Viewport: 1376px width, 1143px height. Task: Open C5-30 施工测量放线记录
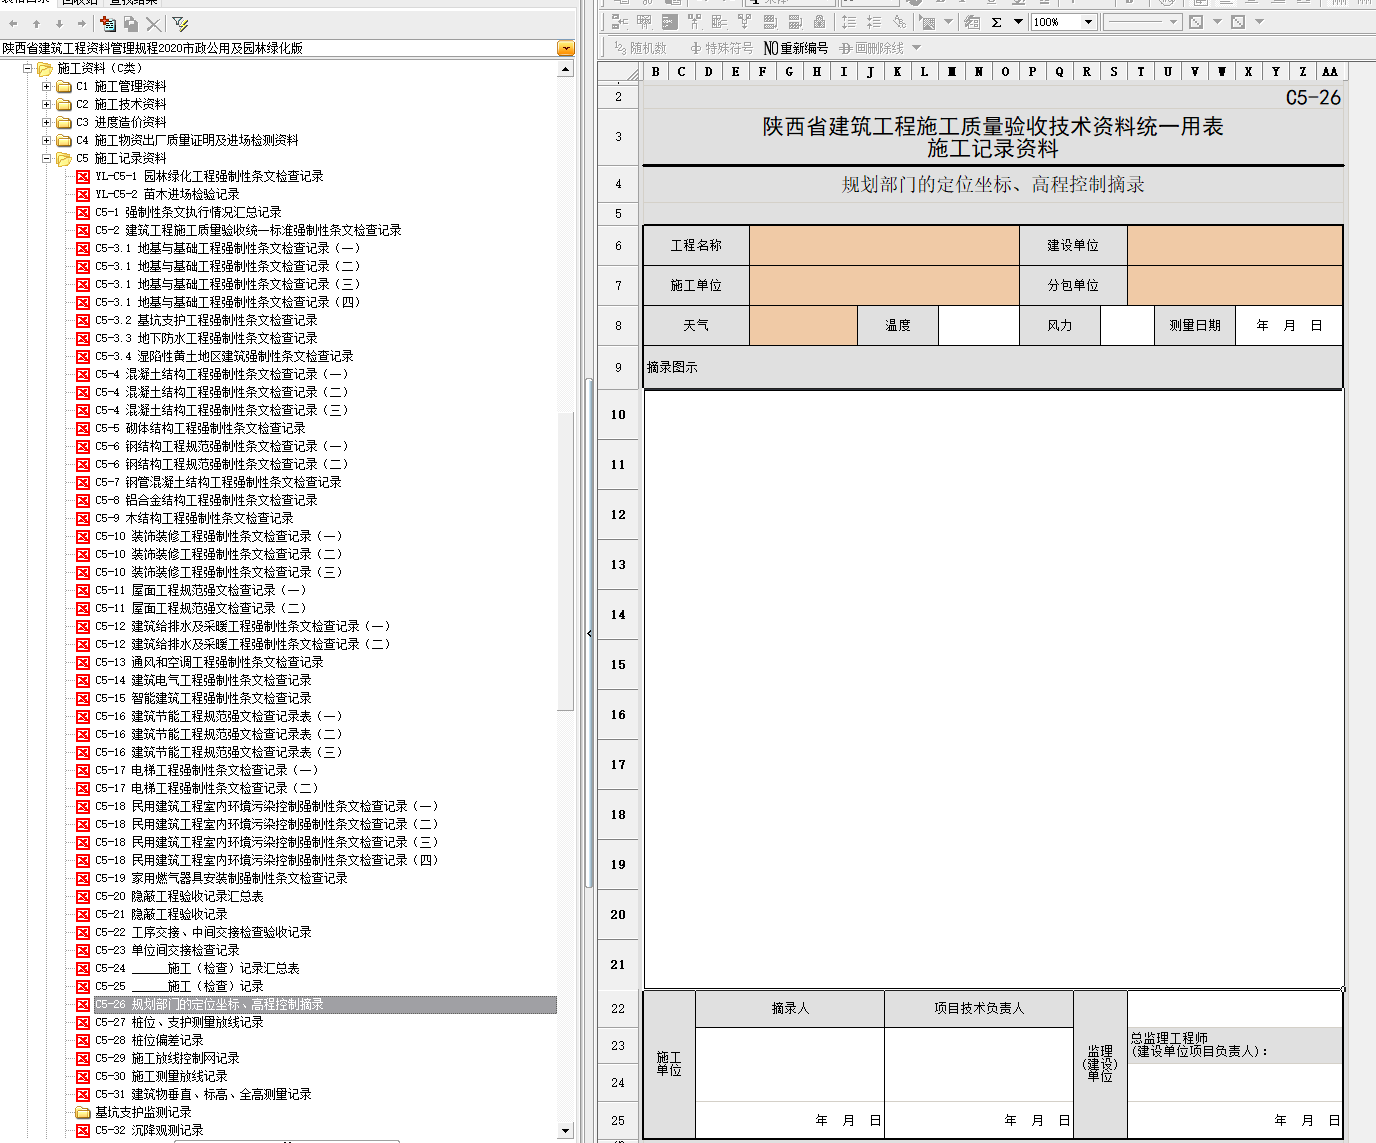point(161,1076)
